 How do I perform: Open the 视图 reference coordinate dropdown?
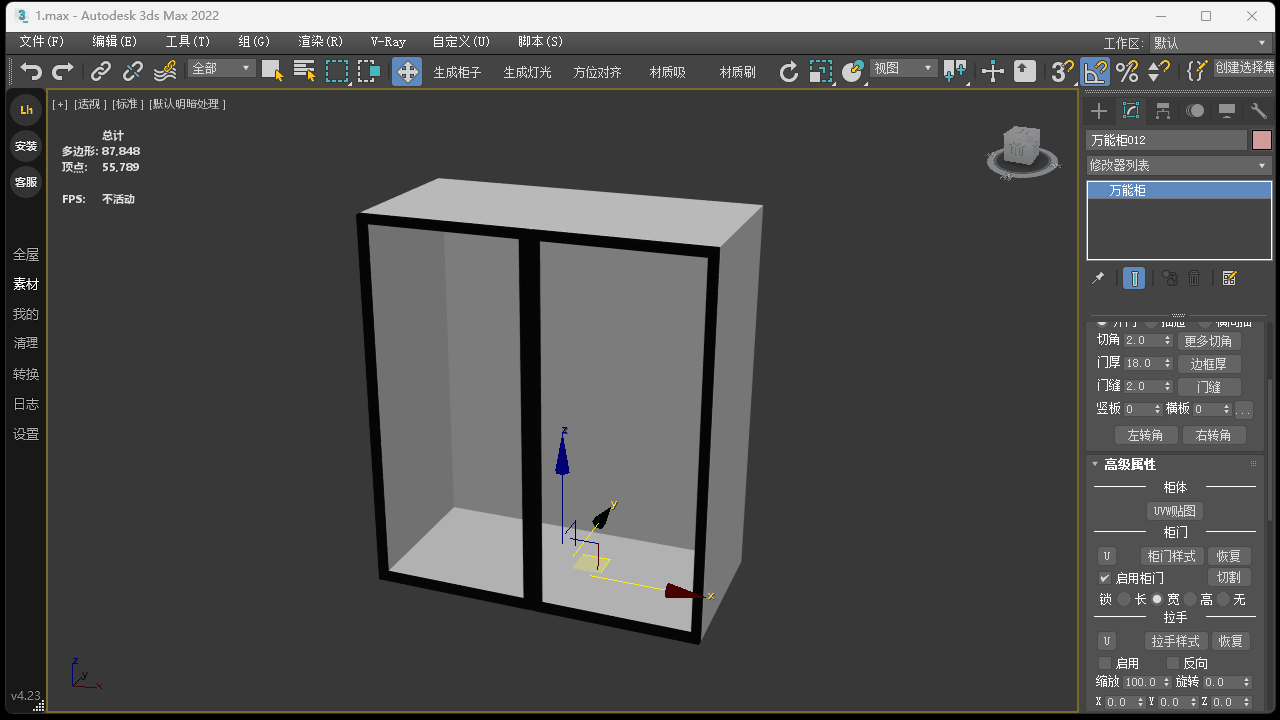pos(903,68)
